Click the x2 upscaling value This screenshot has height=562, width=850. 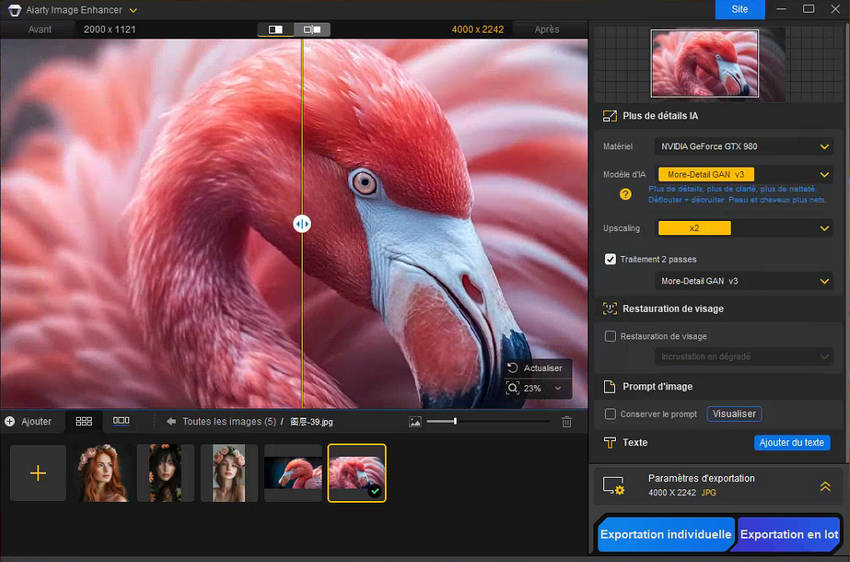694,228
